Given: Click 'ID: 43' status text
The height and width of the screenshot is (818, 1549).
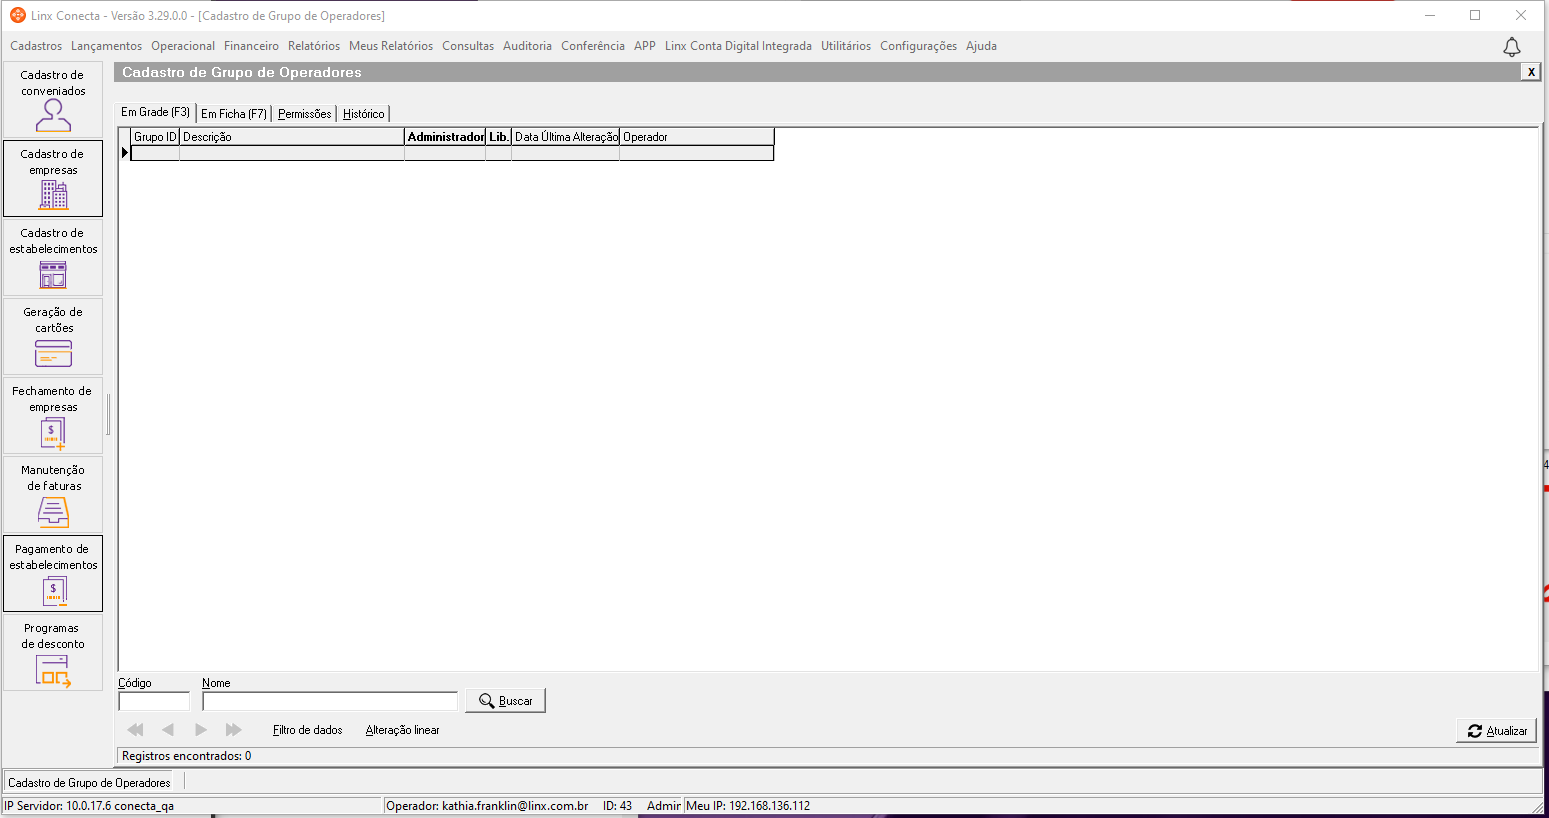Looking at the screenshot, I should click(x=617, y=806).
